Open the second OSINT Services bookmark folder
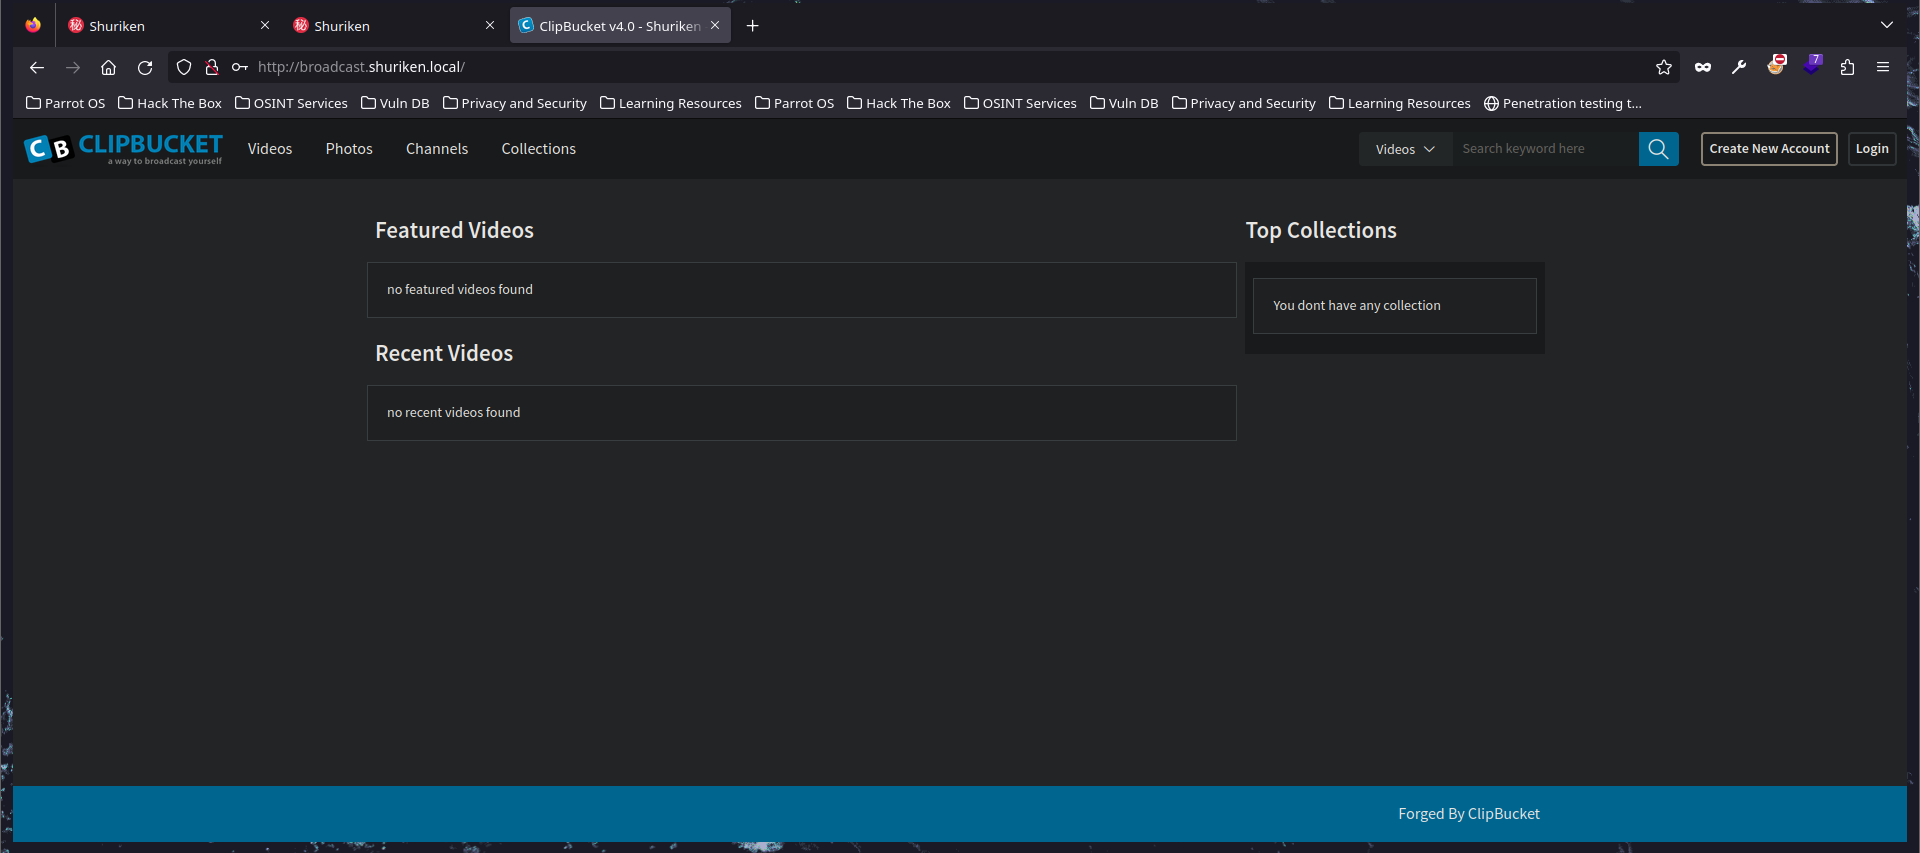 click(x=1020, y=103)
